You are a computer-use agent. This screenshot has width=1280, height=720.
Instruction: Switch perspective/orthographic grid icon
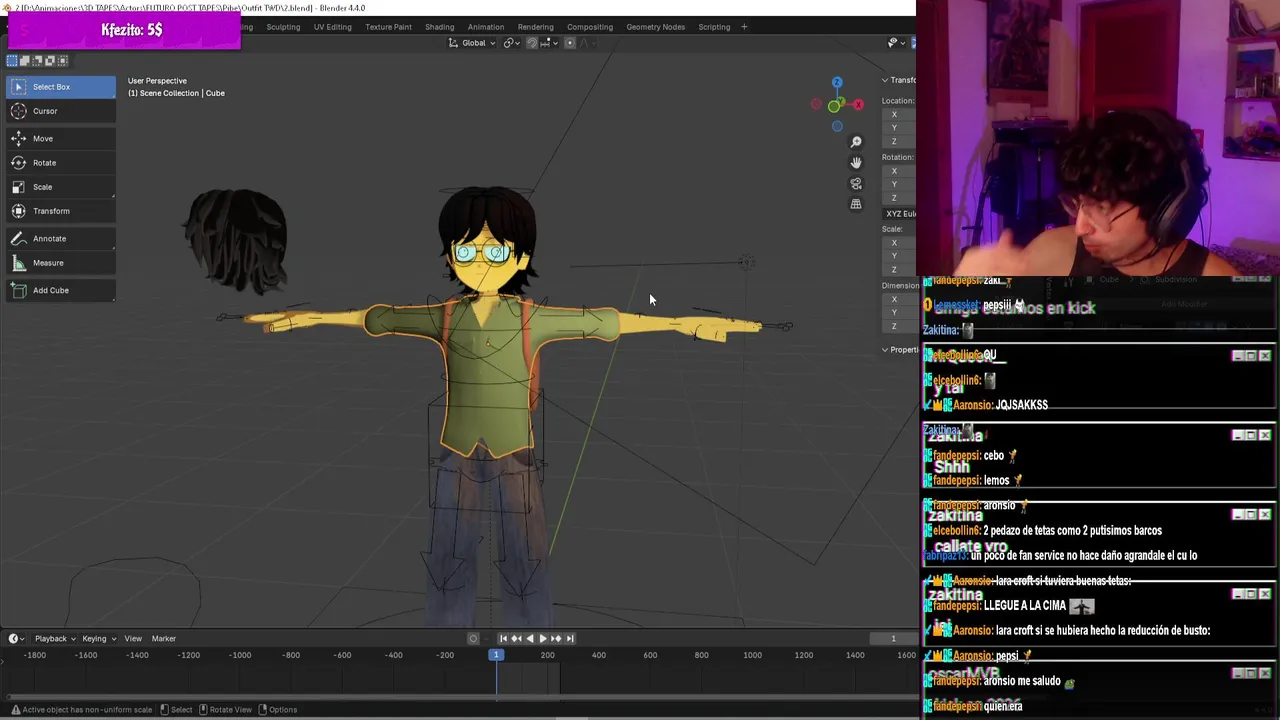point(856,204)
